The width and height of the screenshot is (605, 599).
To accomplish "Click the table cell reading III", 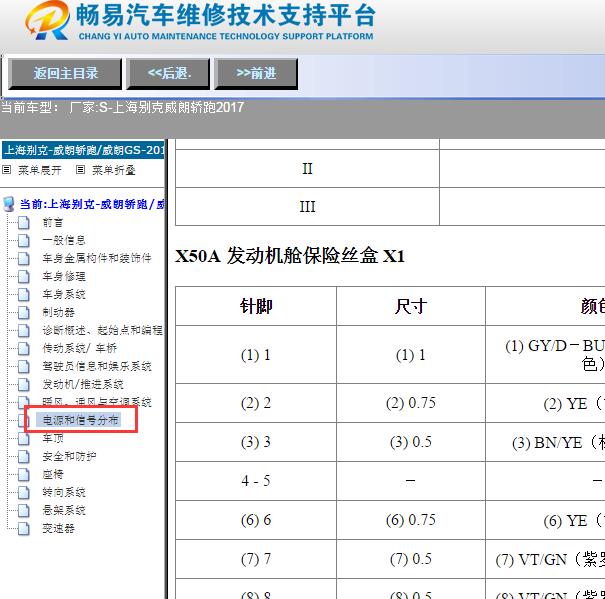I will point(307,207).
